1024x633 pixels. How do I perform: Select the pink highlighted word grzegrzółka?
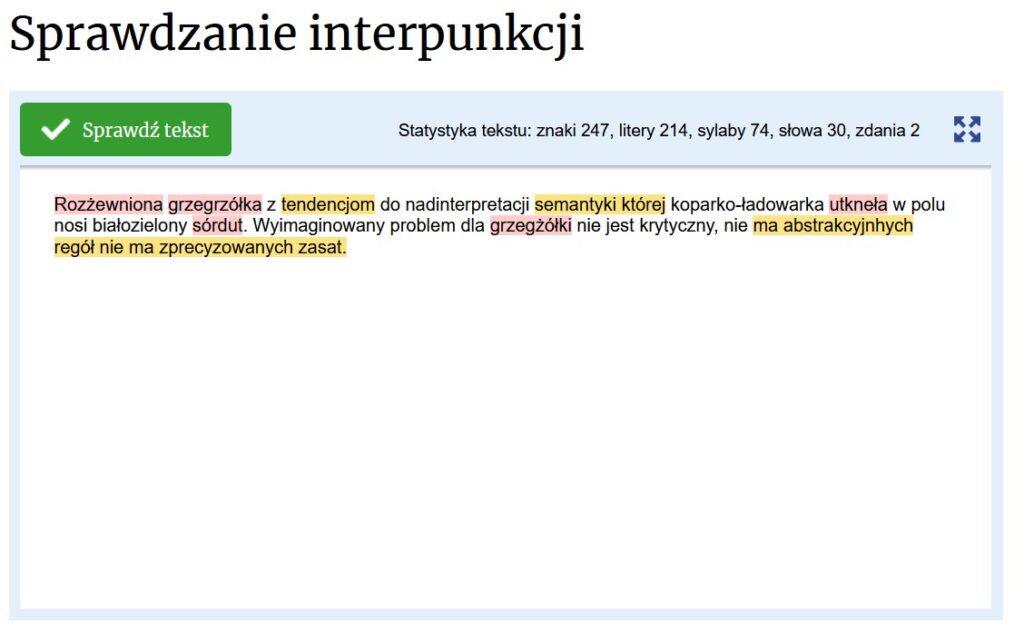214,205
